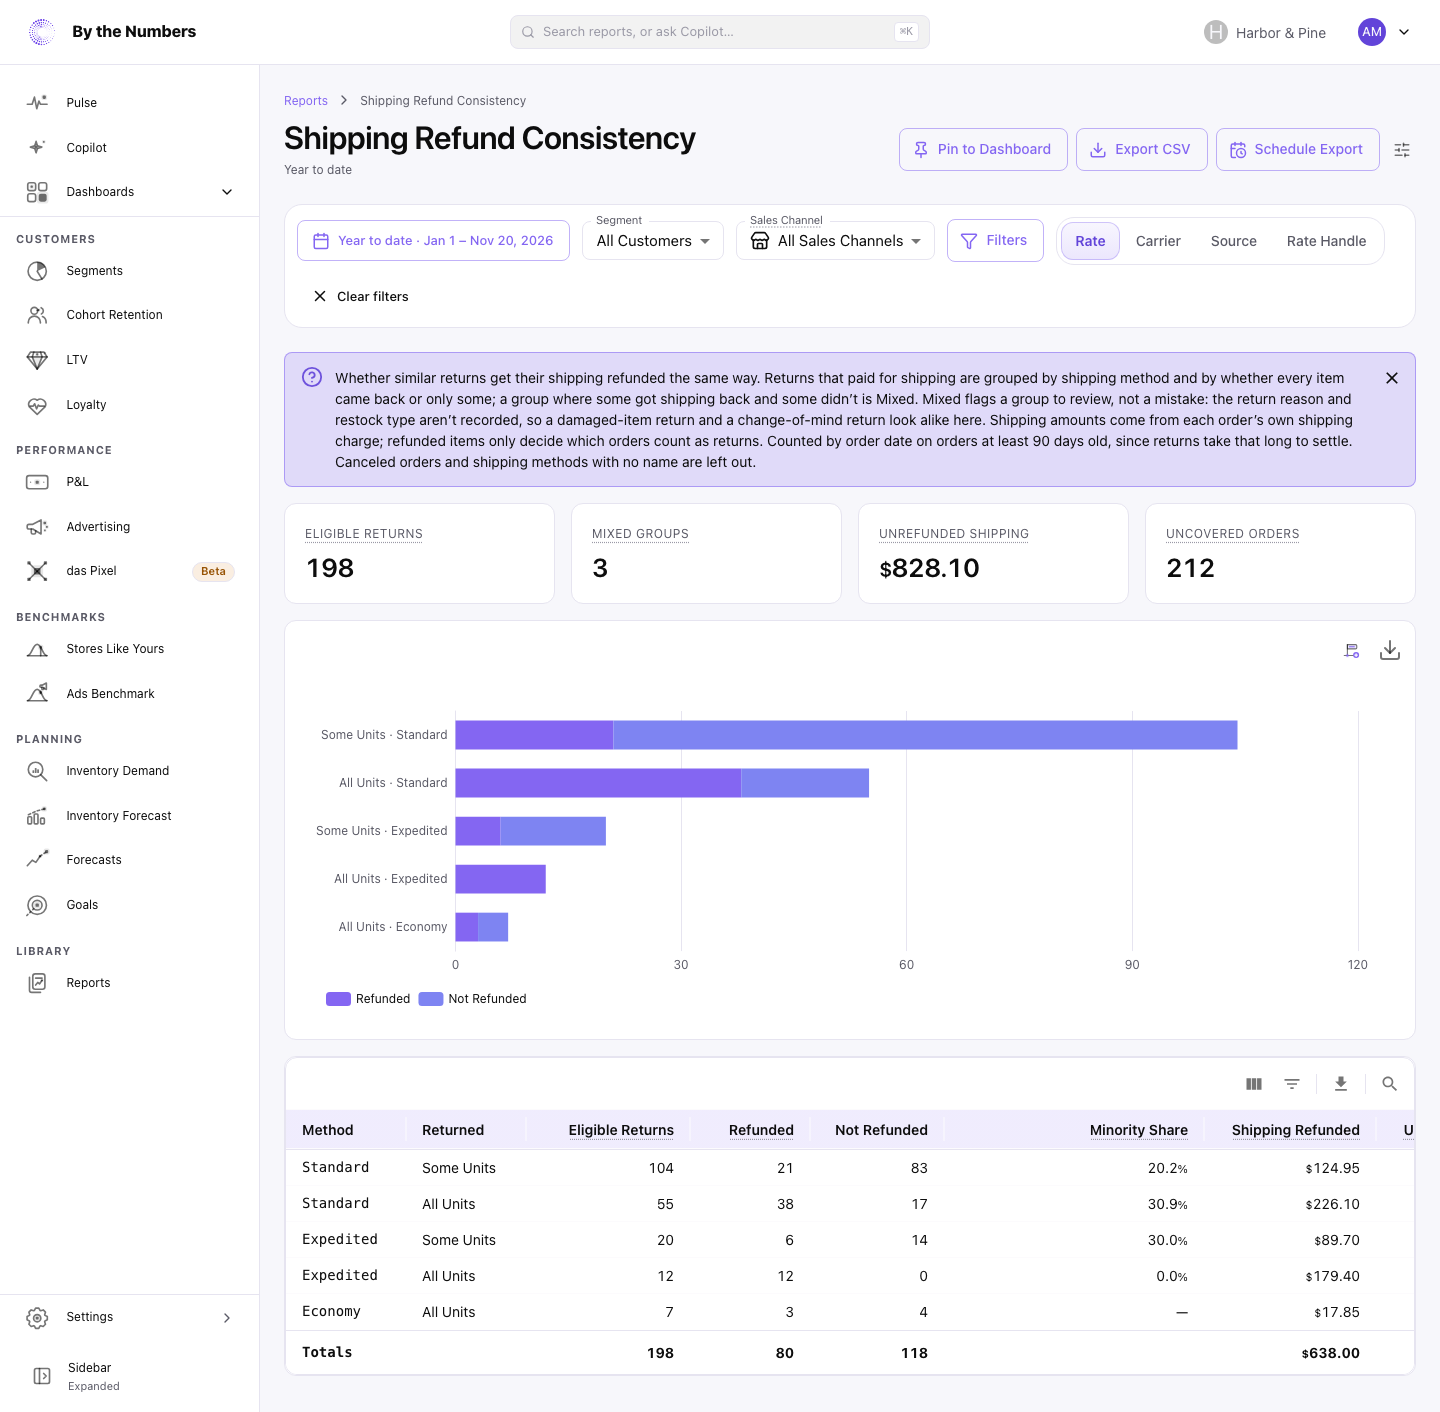
Task: Select the Economy method row
Action: (x=850, y=1312)
